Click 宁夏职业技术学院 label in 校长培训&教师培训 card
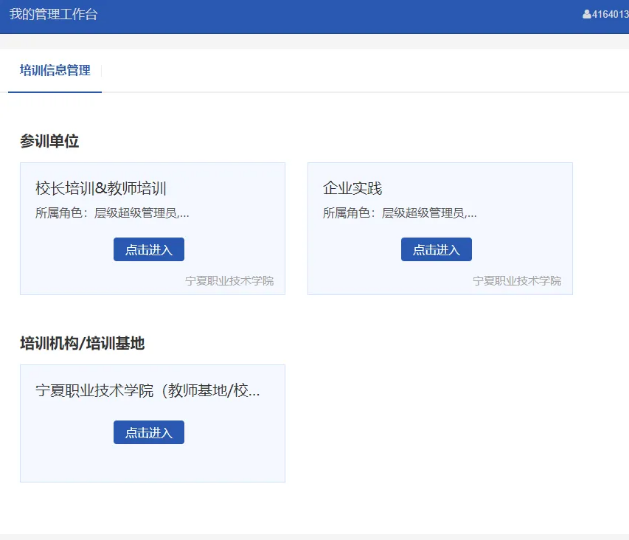The height and width of the screenshot is (540, 629). 229,281
